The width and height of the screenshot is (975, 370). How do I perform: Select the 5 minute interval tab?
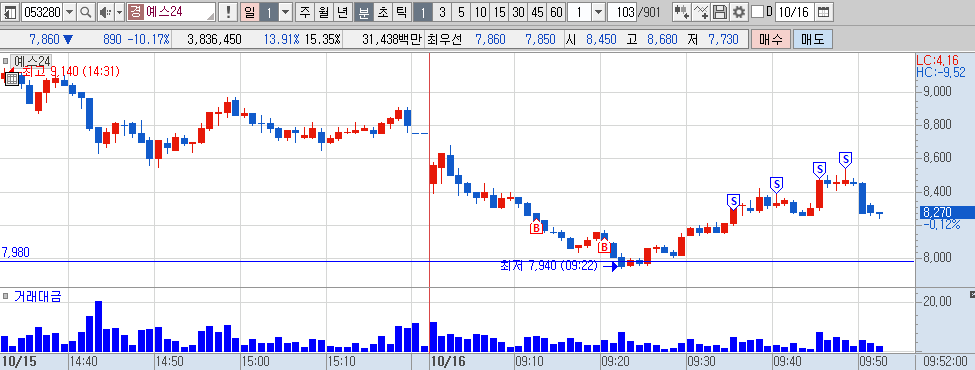(x=461, y=11)
